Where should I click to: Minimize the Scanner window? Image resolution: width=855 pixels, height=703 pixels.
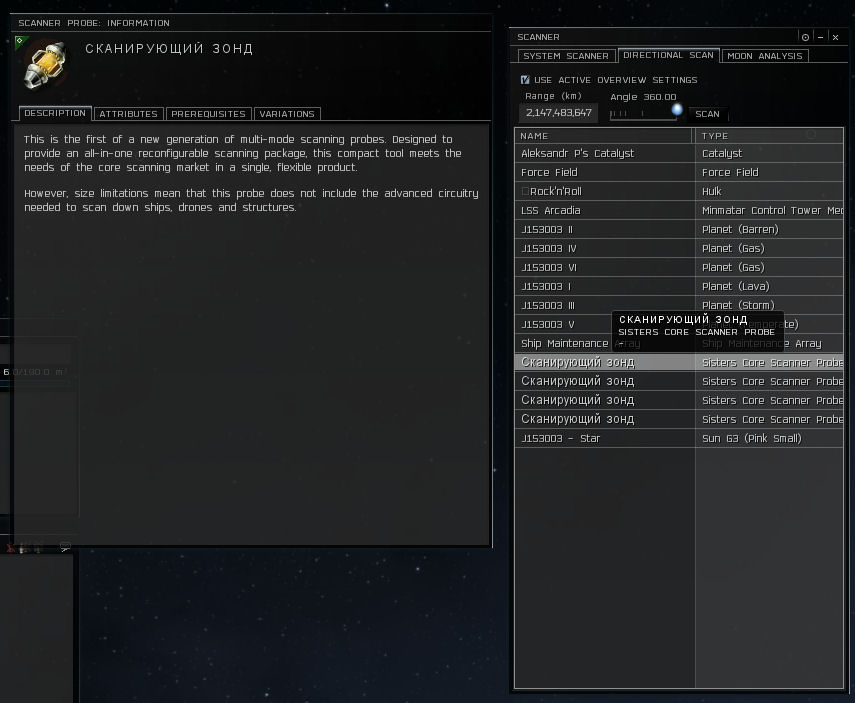pyautogui.click(x=820, y=37)
